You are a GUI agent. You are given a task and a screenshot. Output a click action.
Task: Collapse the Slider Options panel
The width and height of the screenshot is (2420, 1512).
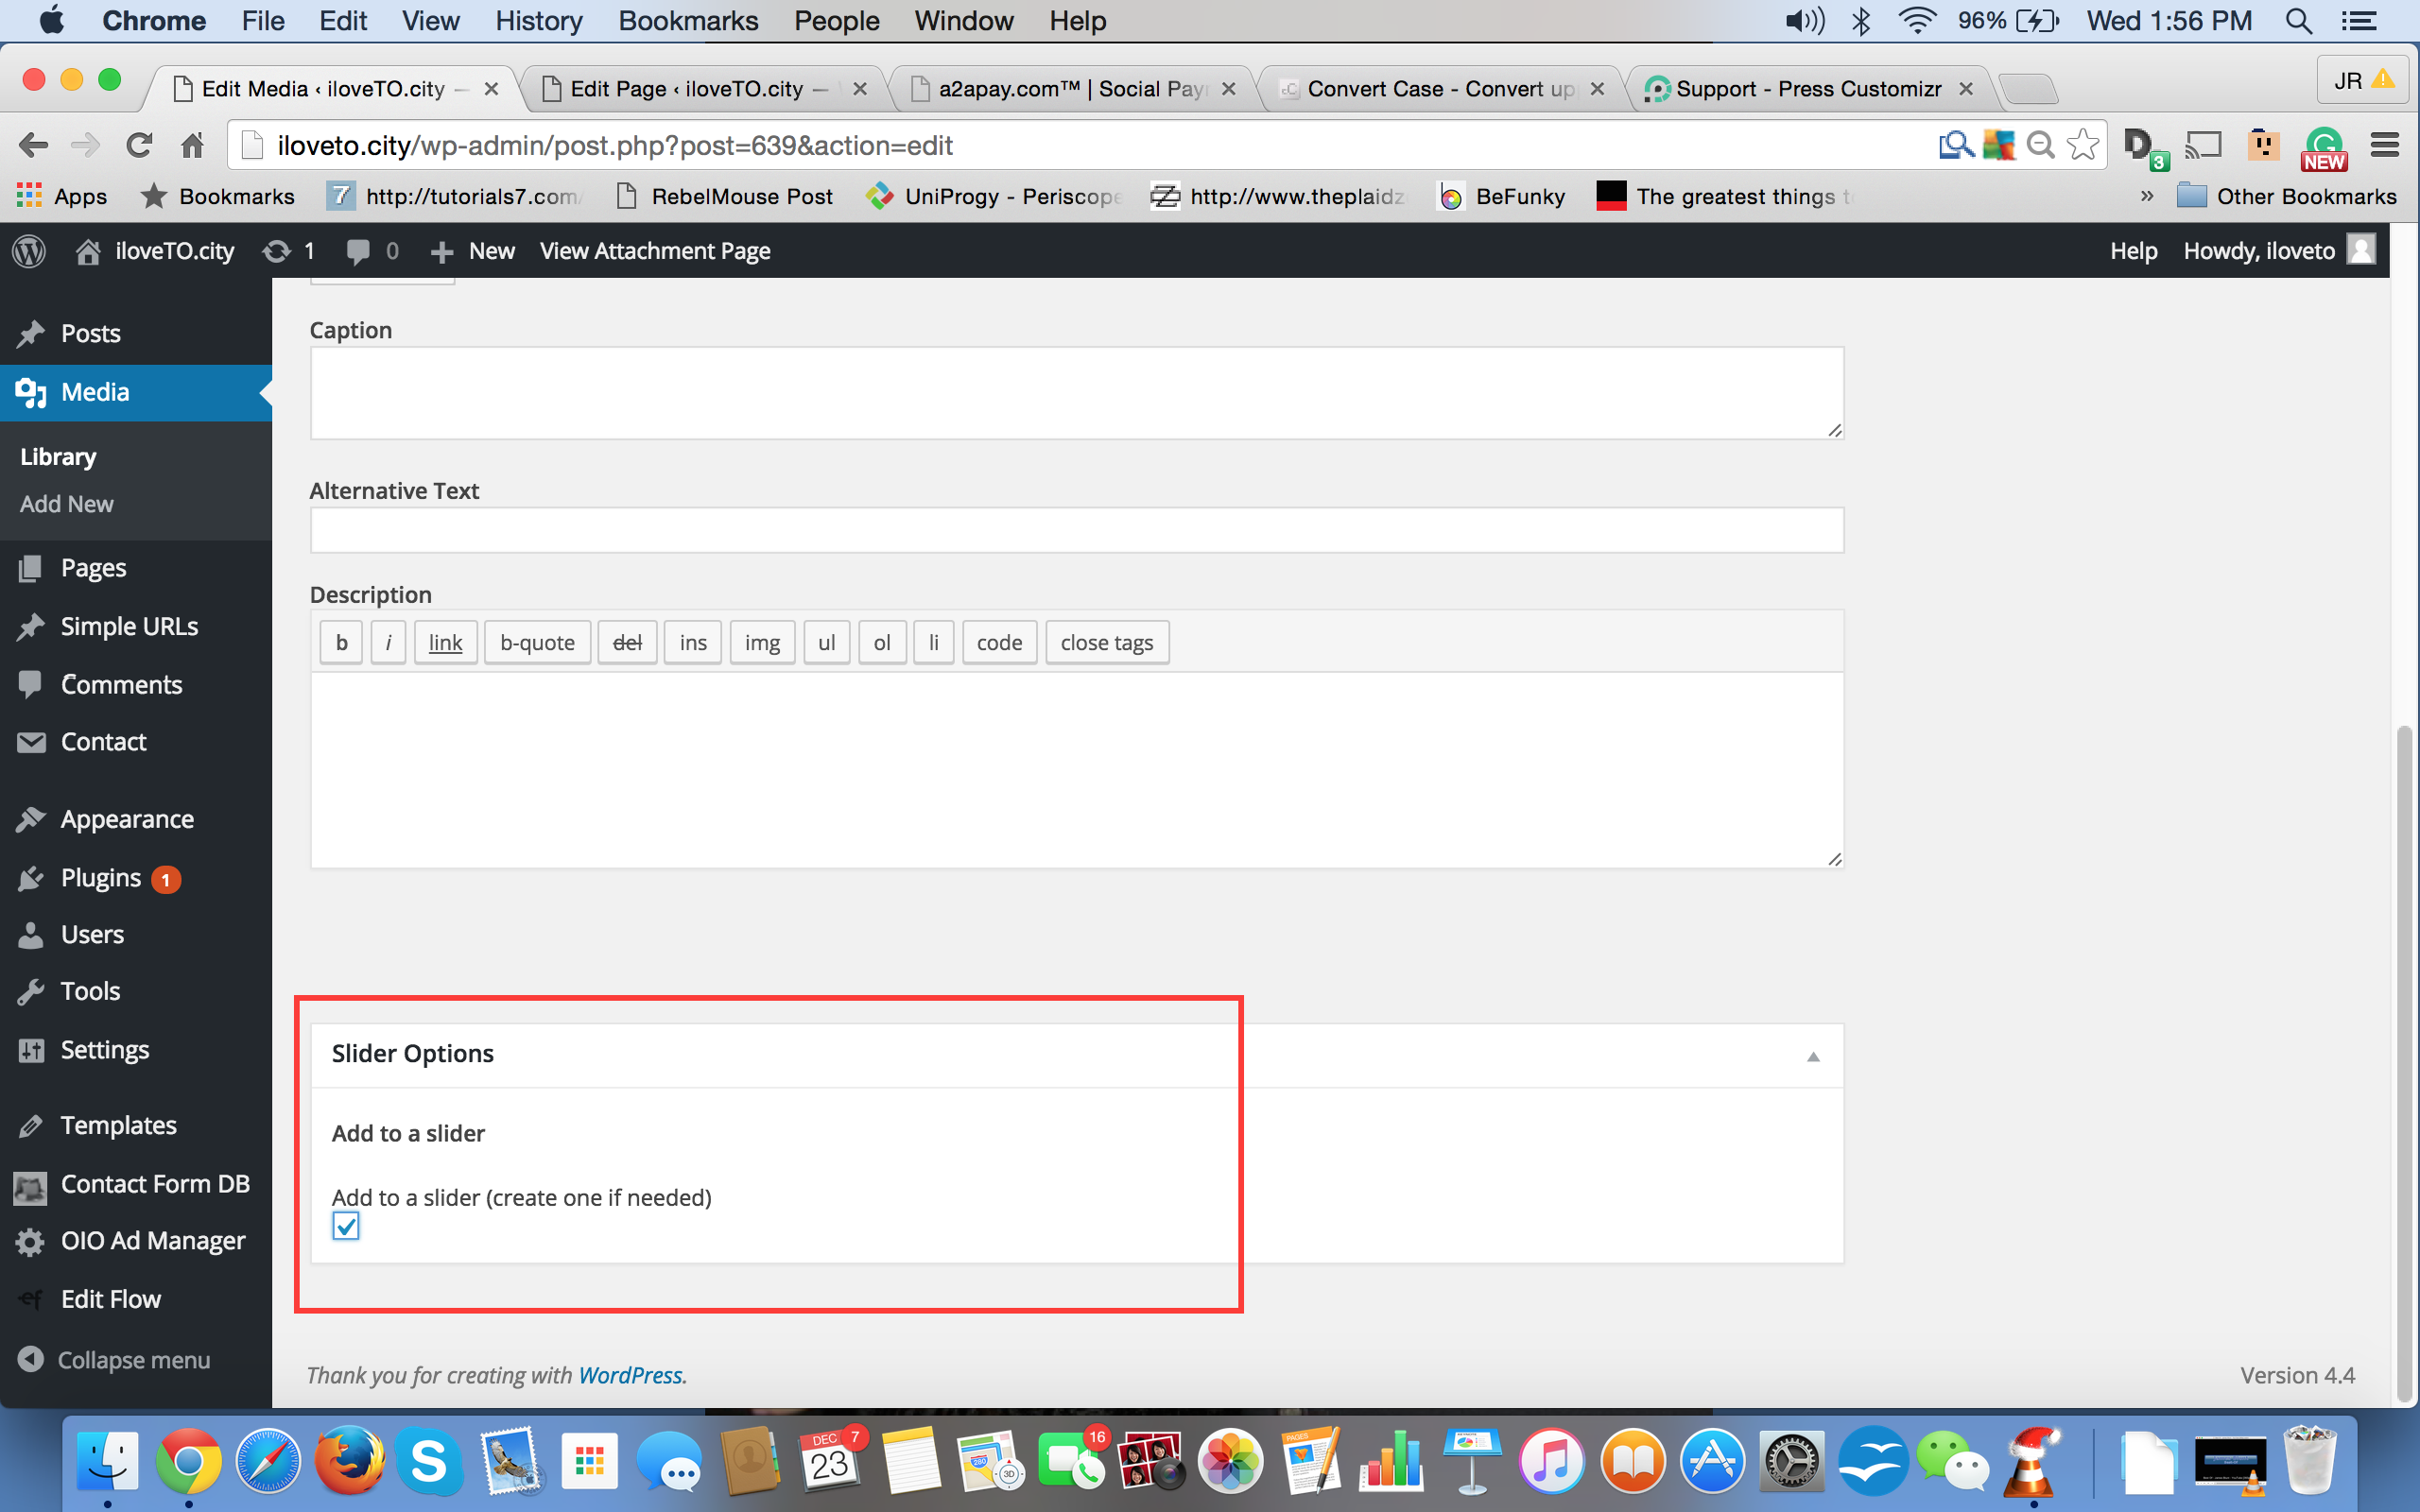click(1813, 1056)
